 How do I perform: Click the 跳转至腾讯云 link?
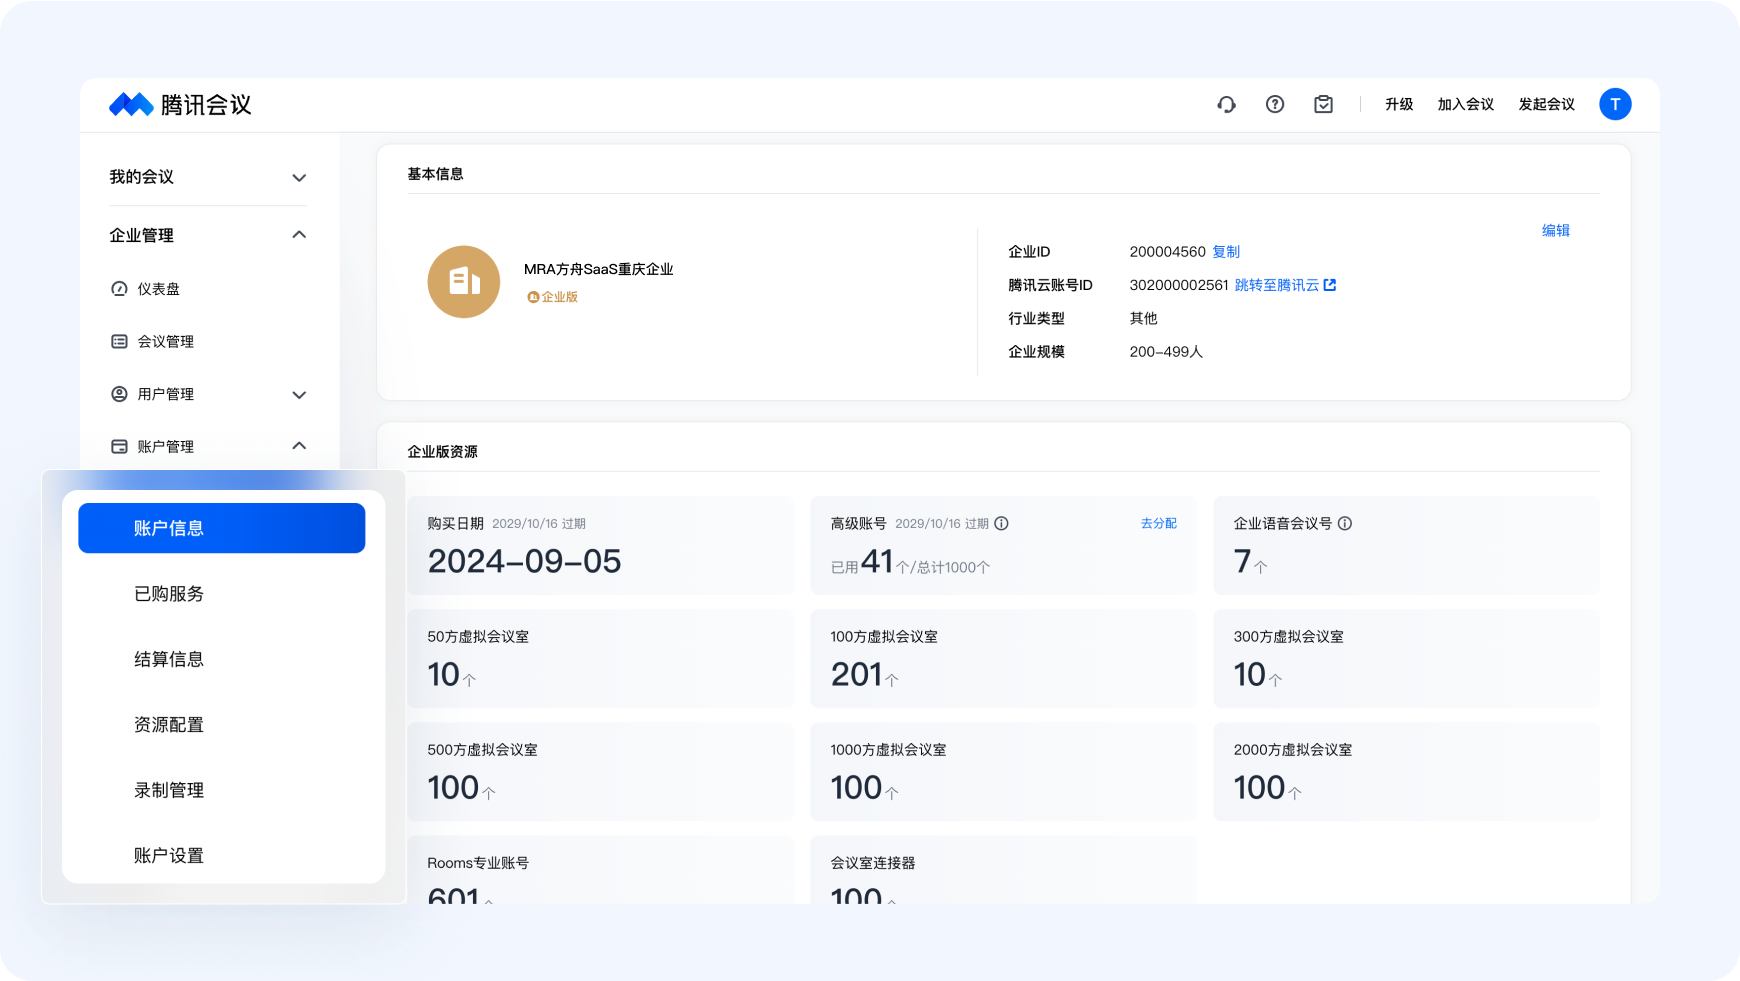pos(1284,286)
